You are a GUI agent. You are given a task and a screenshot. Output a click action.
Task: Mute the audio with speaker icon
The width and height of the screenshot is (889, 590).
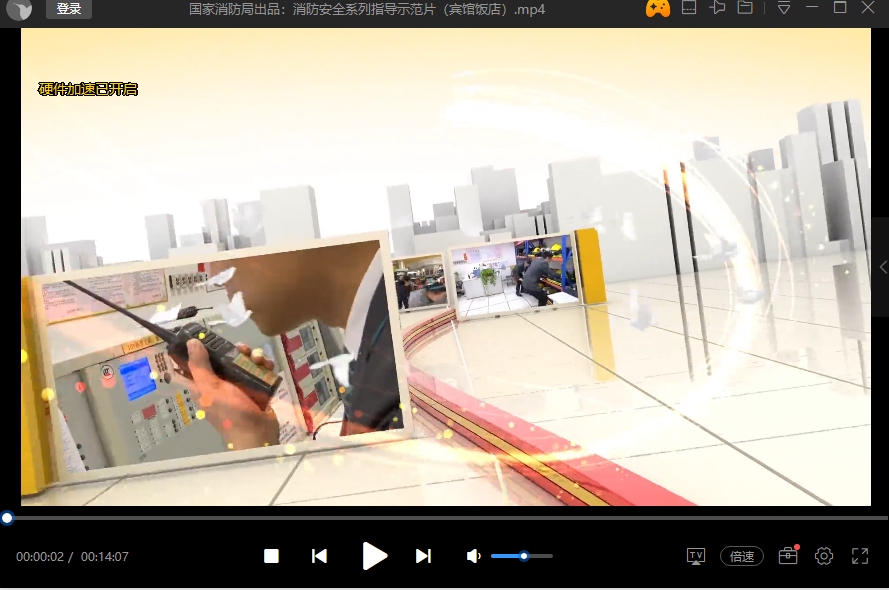pyautogui.click(x=474, y=556)
